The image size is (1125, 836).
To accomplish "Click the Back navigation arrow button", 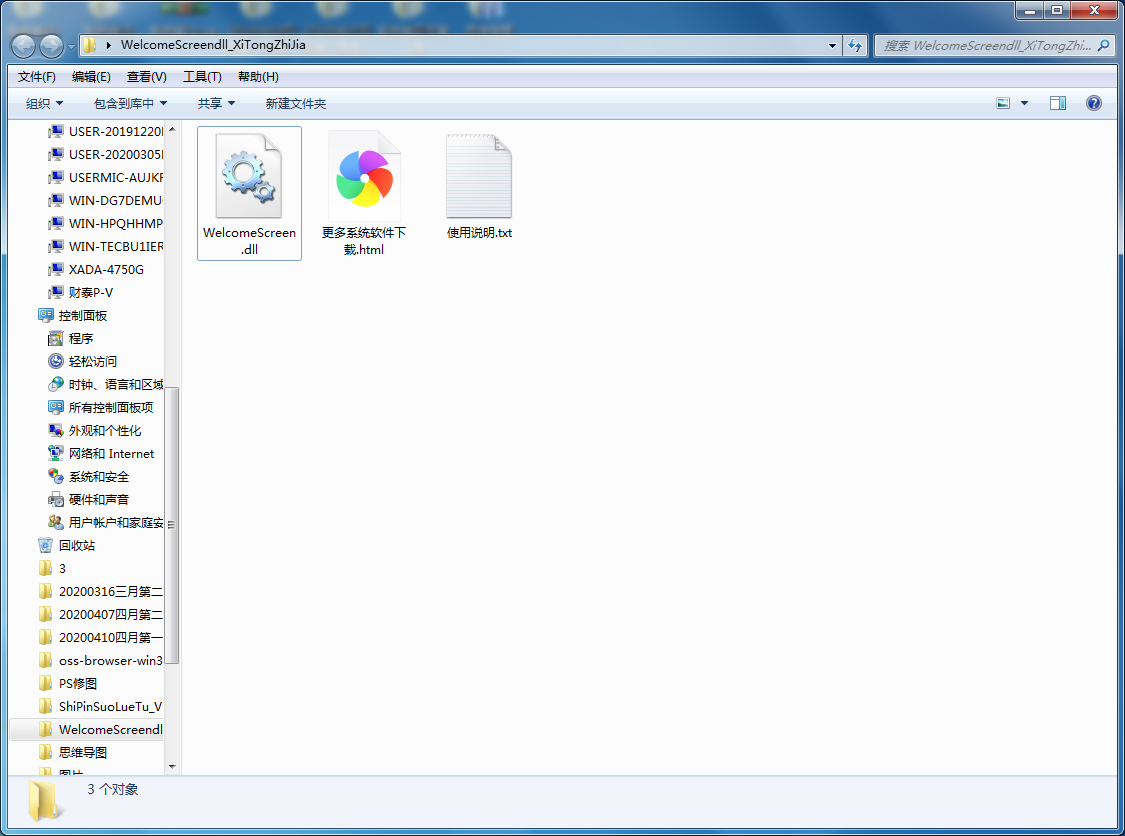I will coord(23,46).
